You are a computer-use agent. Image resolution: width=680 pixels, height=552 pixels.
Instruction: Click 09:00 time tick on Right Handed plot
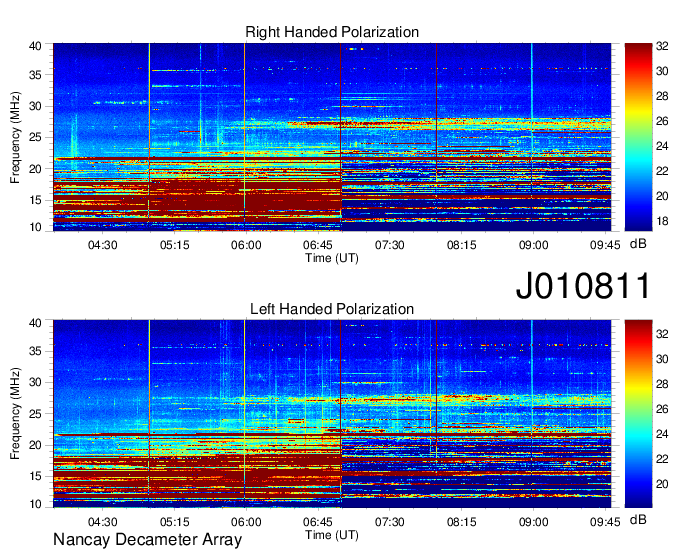click(533, 245)
